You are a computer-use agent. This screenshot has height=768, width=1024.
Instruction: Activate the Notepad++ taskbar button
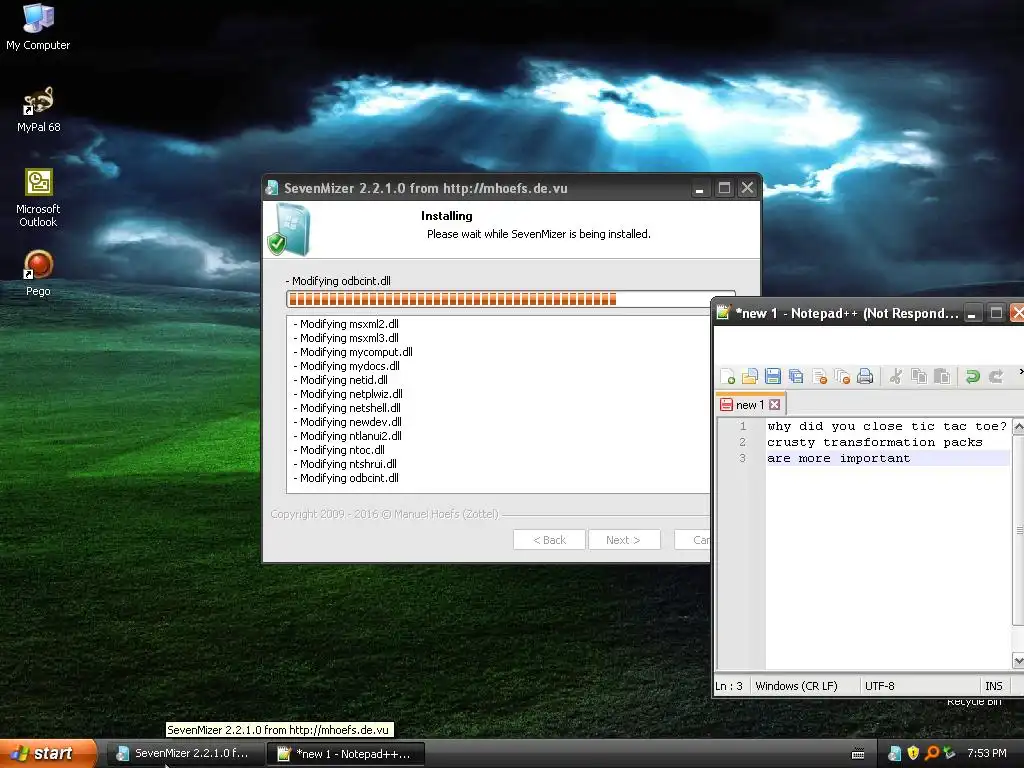tap(345, 754)
